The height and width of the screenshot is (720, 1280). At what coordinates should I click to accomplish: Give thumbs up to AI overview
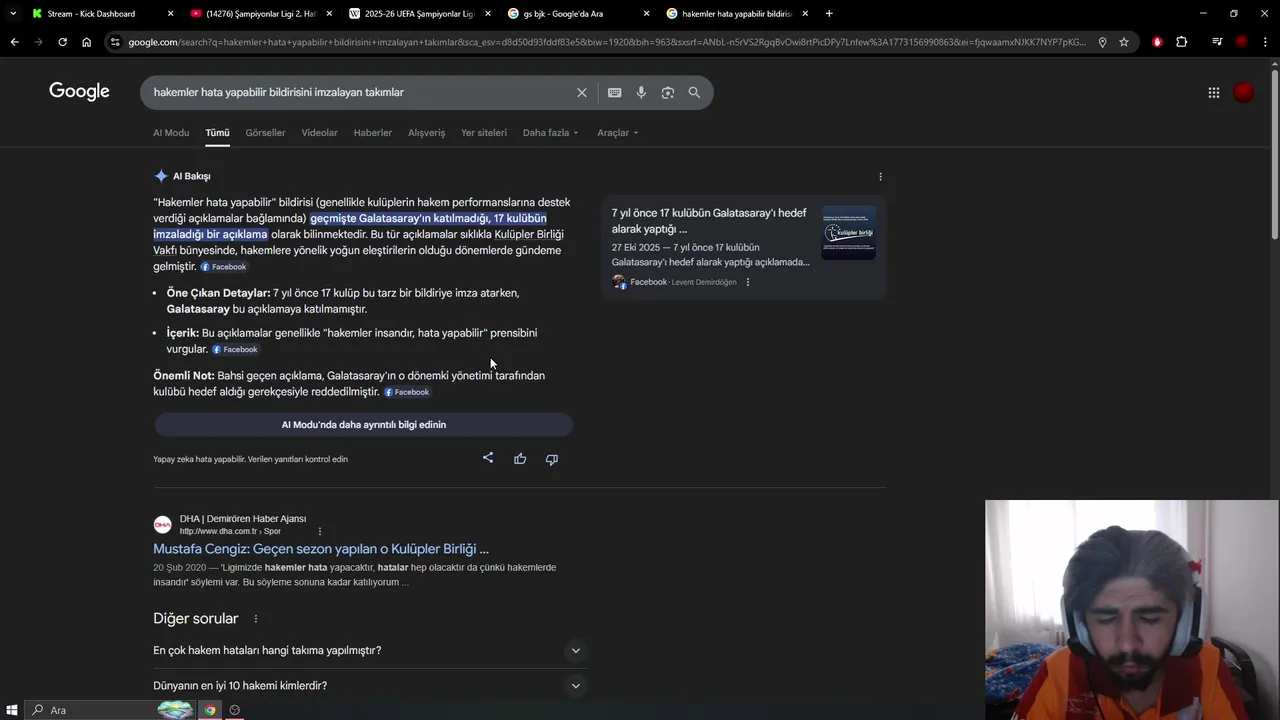[520, 459]
